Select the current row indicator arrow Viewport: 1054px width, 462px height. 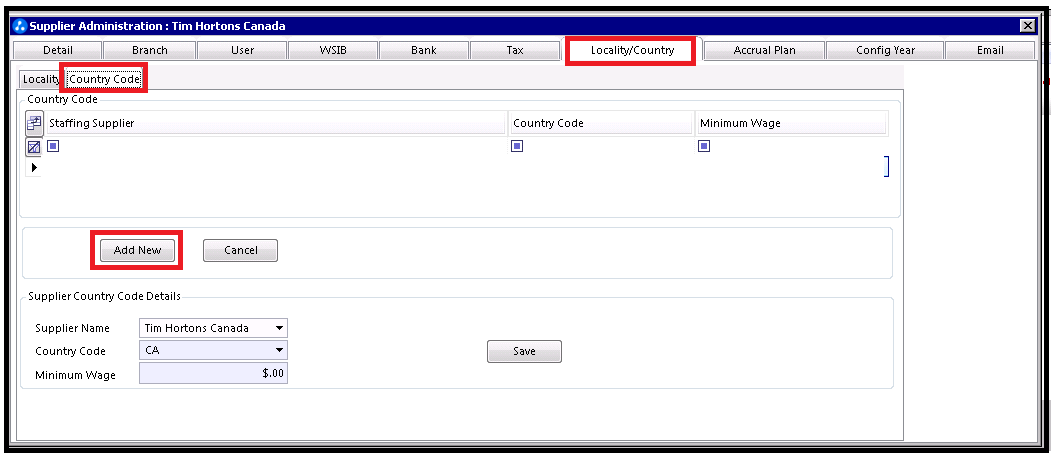point(34,167)
